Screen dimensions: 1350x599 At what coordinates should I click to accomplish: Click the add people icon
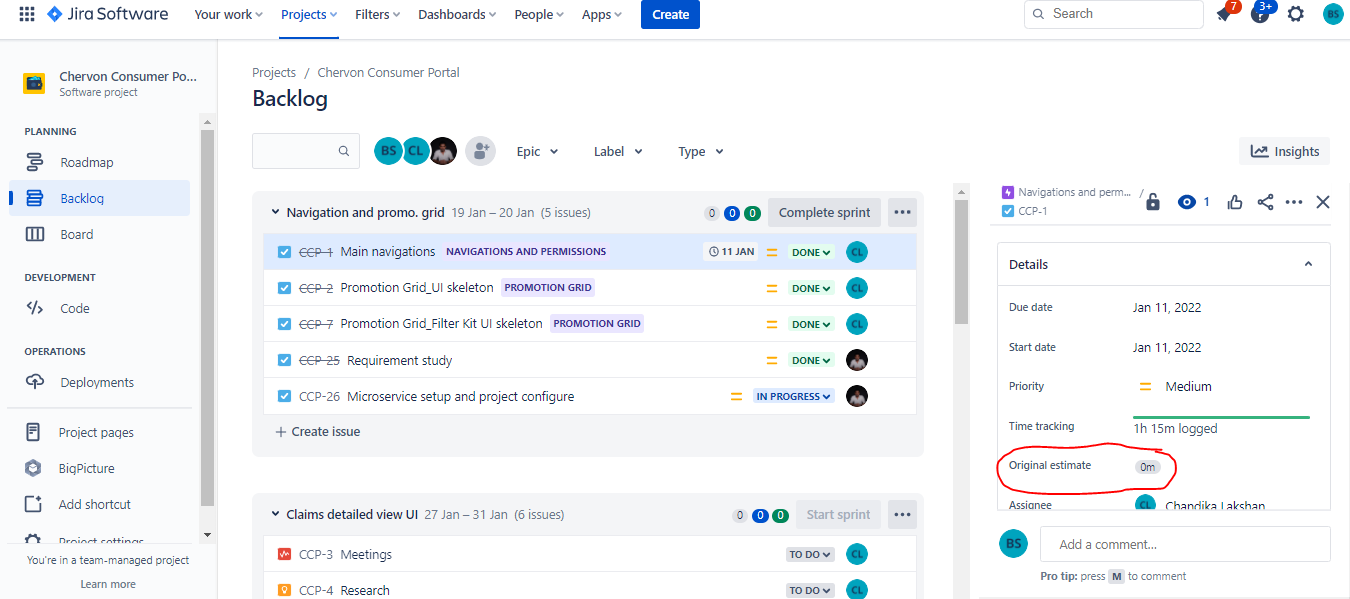pyautogui.click(x=481, y=151)
